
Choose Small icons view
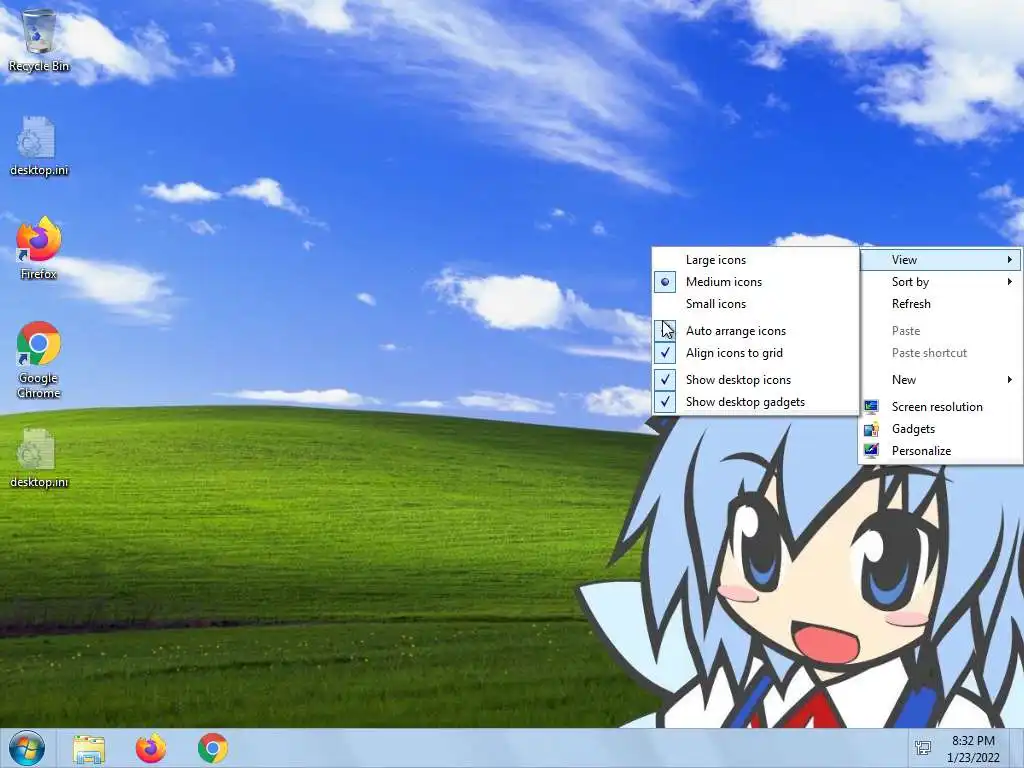756,304
